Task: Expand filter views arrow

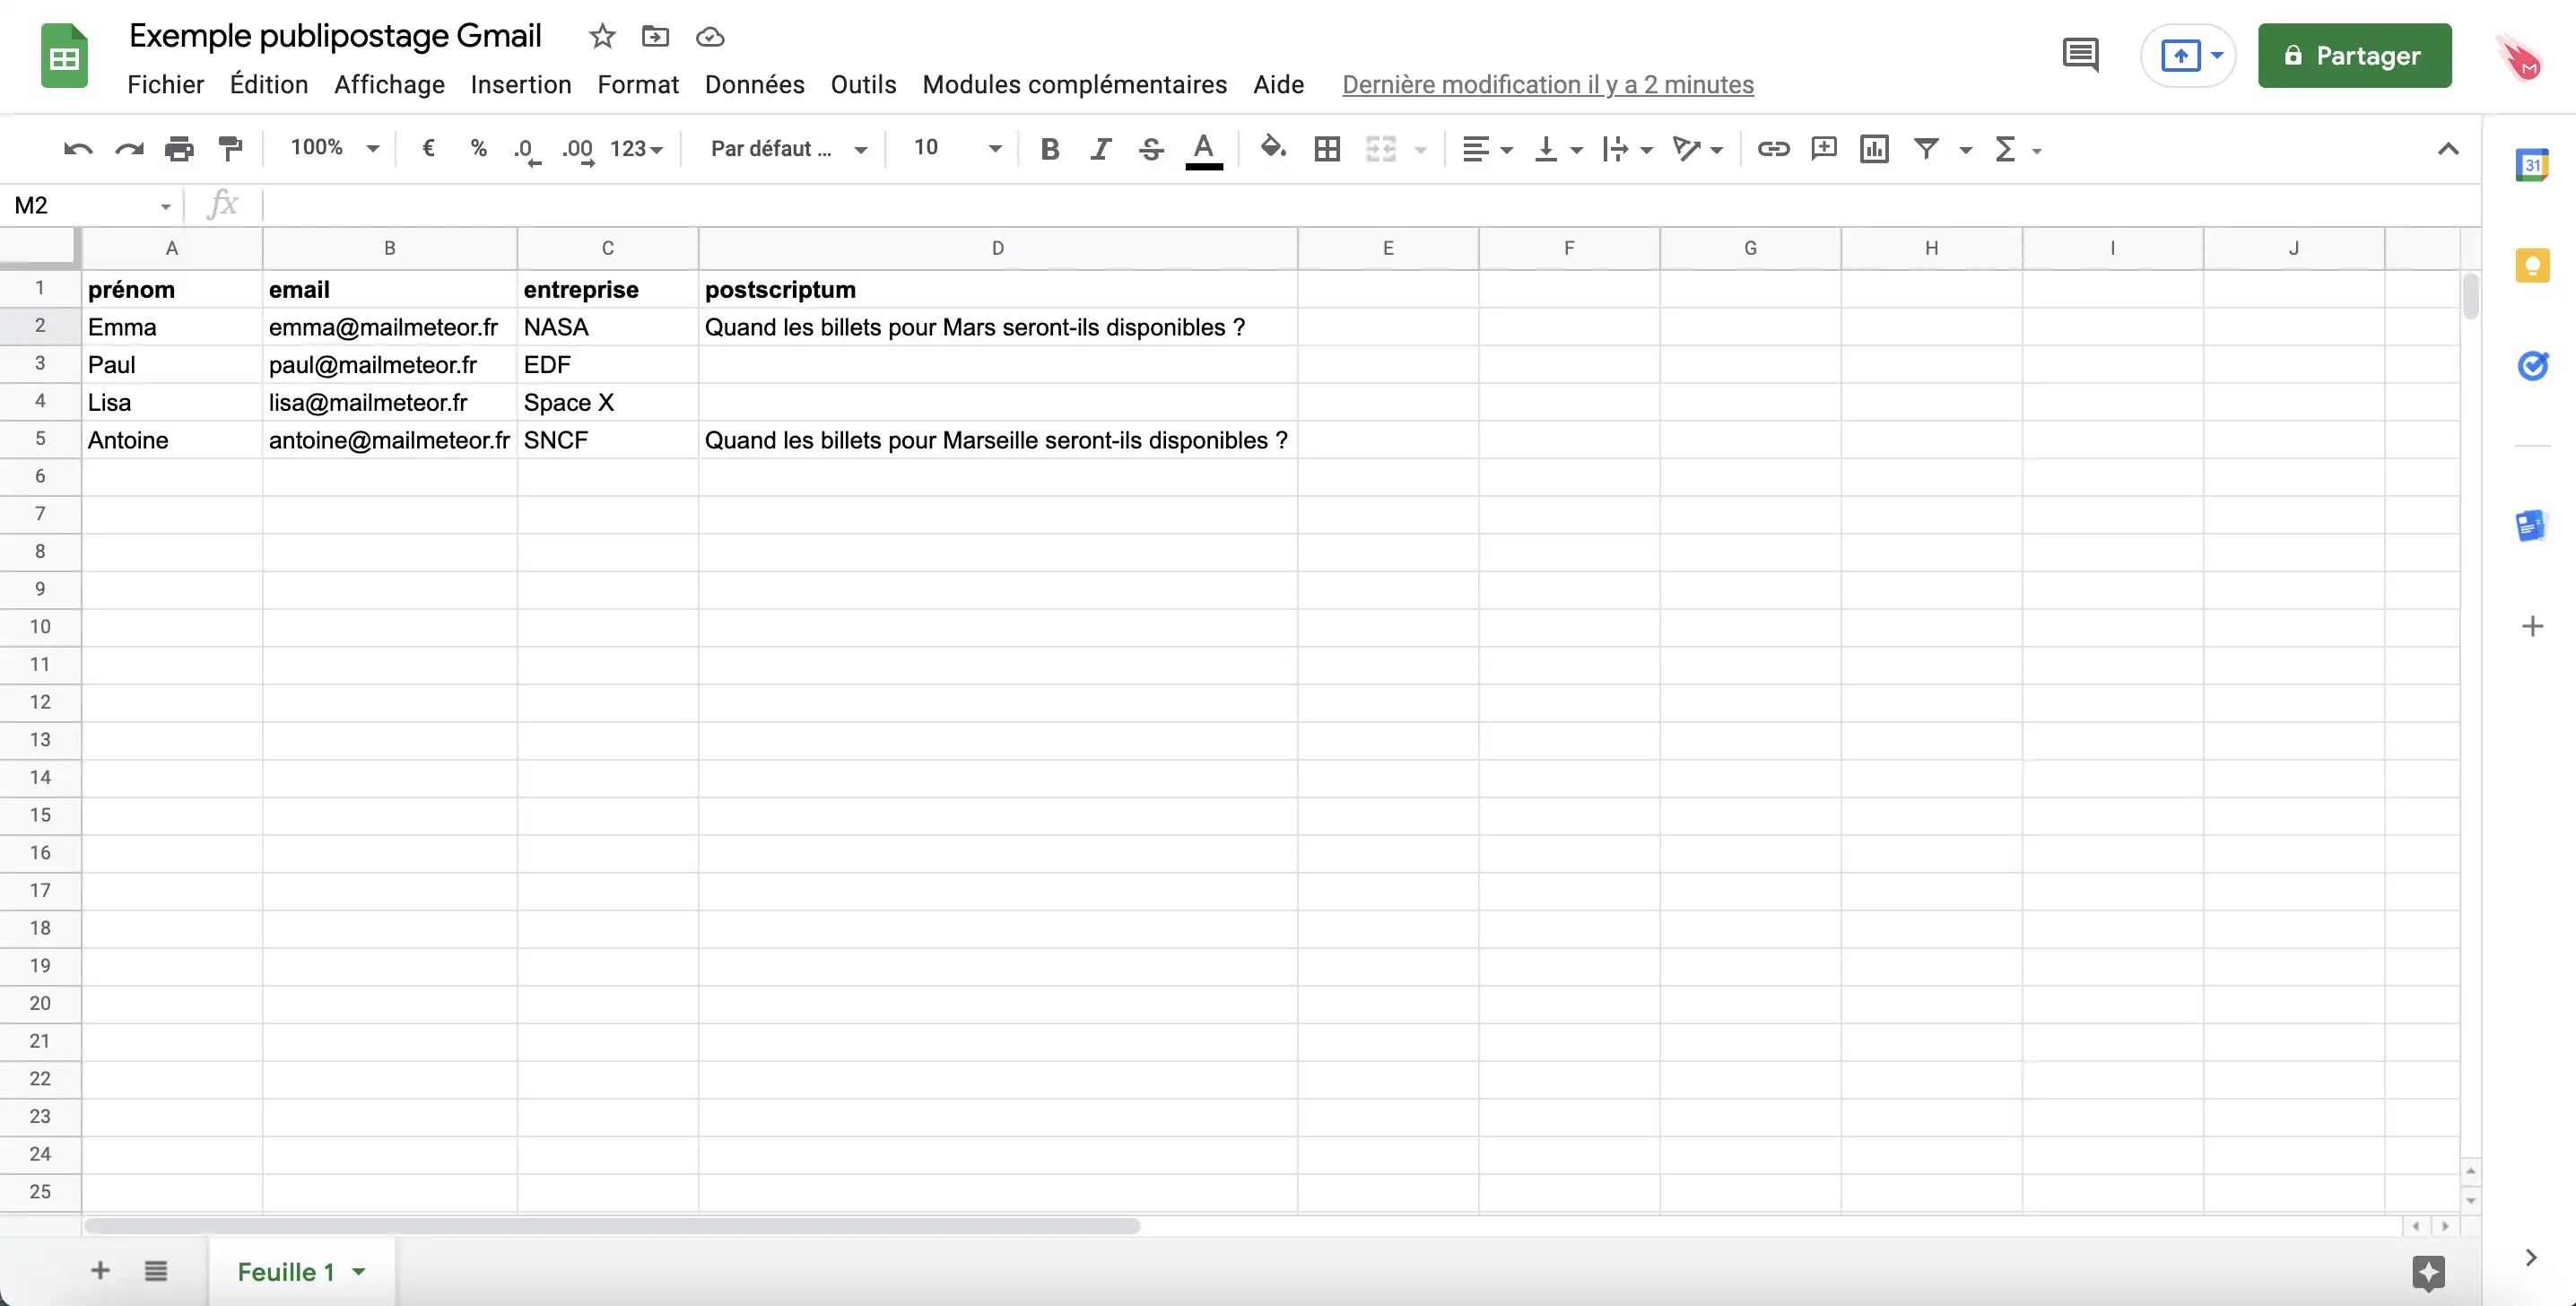Action: click(x=1965, y=150)
